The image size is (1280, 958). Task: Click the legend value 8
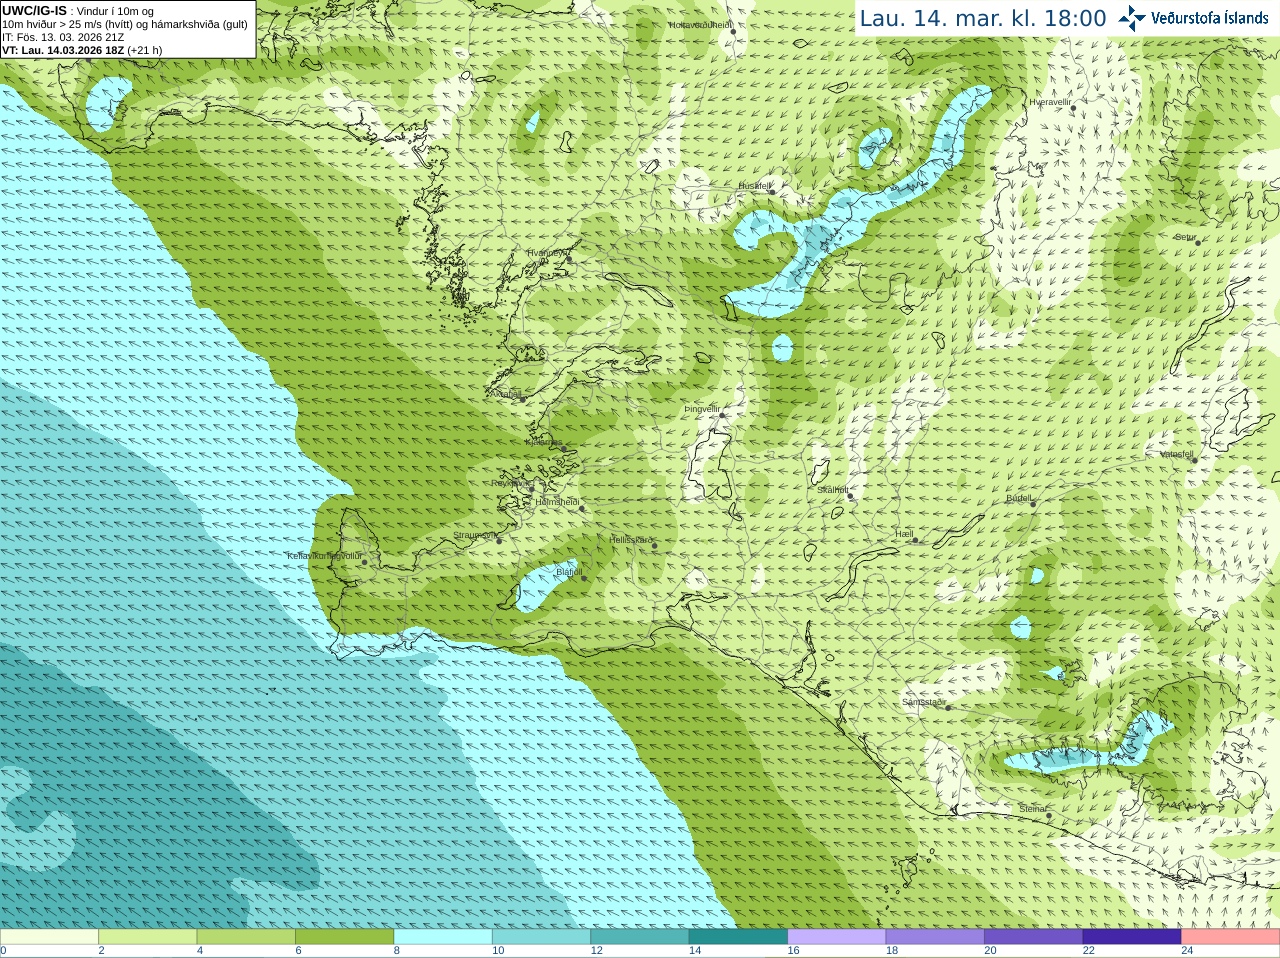click(397, 951)
